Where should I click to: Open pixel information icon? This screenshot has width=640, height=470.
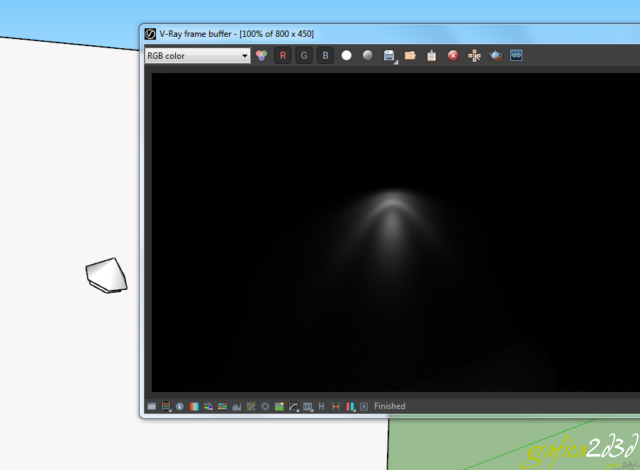180,406
